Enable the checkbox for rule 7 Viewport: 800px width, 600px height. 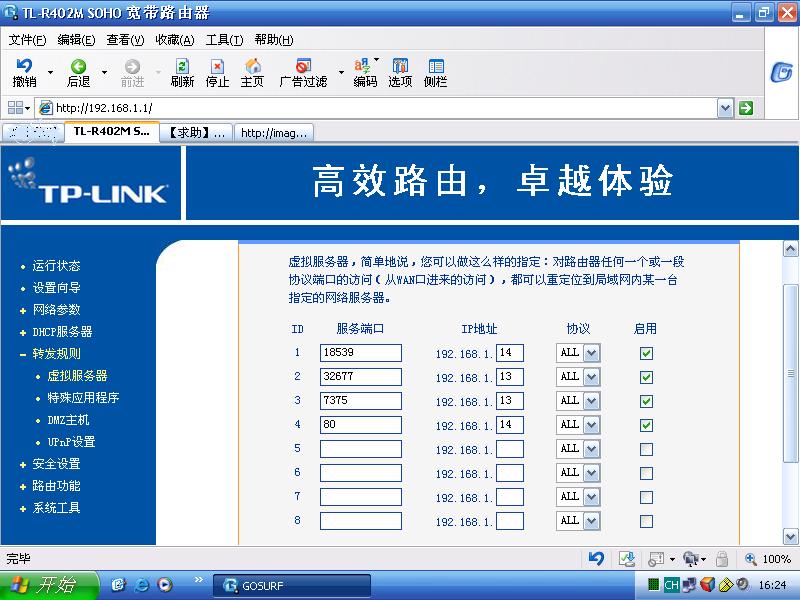coord(646,497)
